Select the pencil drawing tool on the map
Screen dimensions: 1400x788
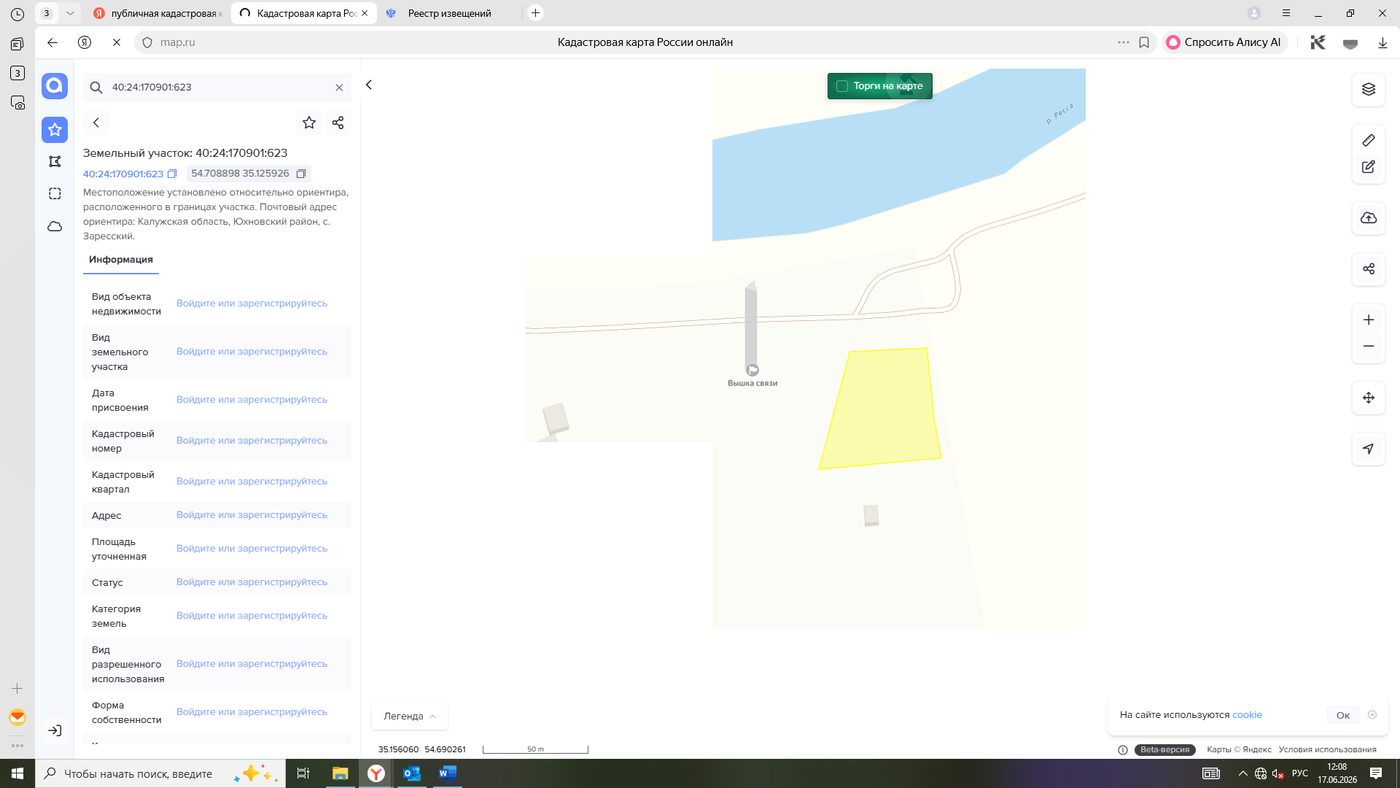pyautogui.click(x=1369, y=140)
